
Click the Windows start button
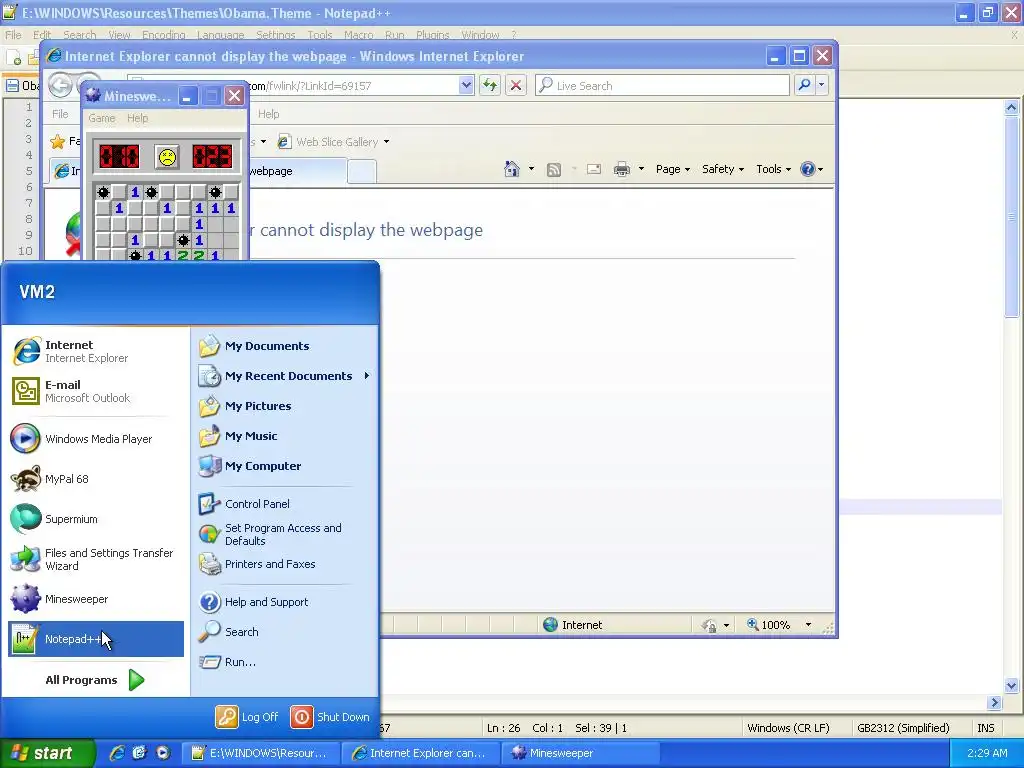(x=47, y=753)
